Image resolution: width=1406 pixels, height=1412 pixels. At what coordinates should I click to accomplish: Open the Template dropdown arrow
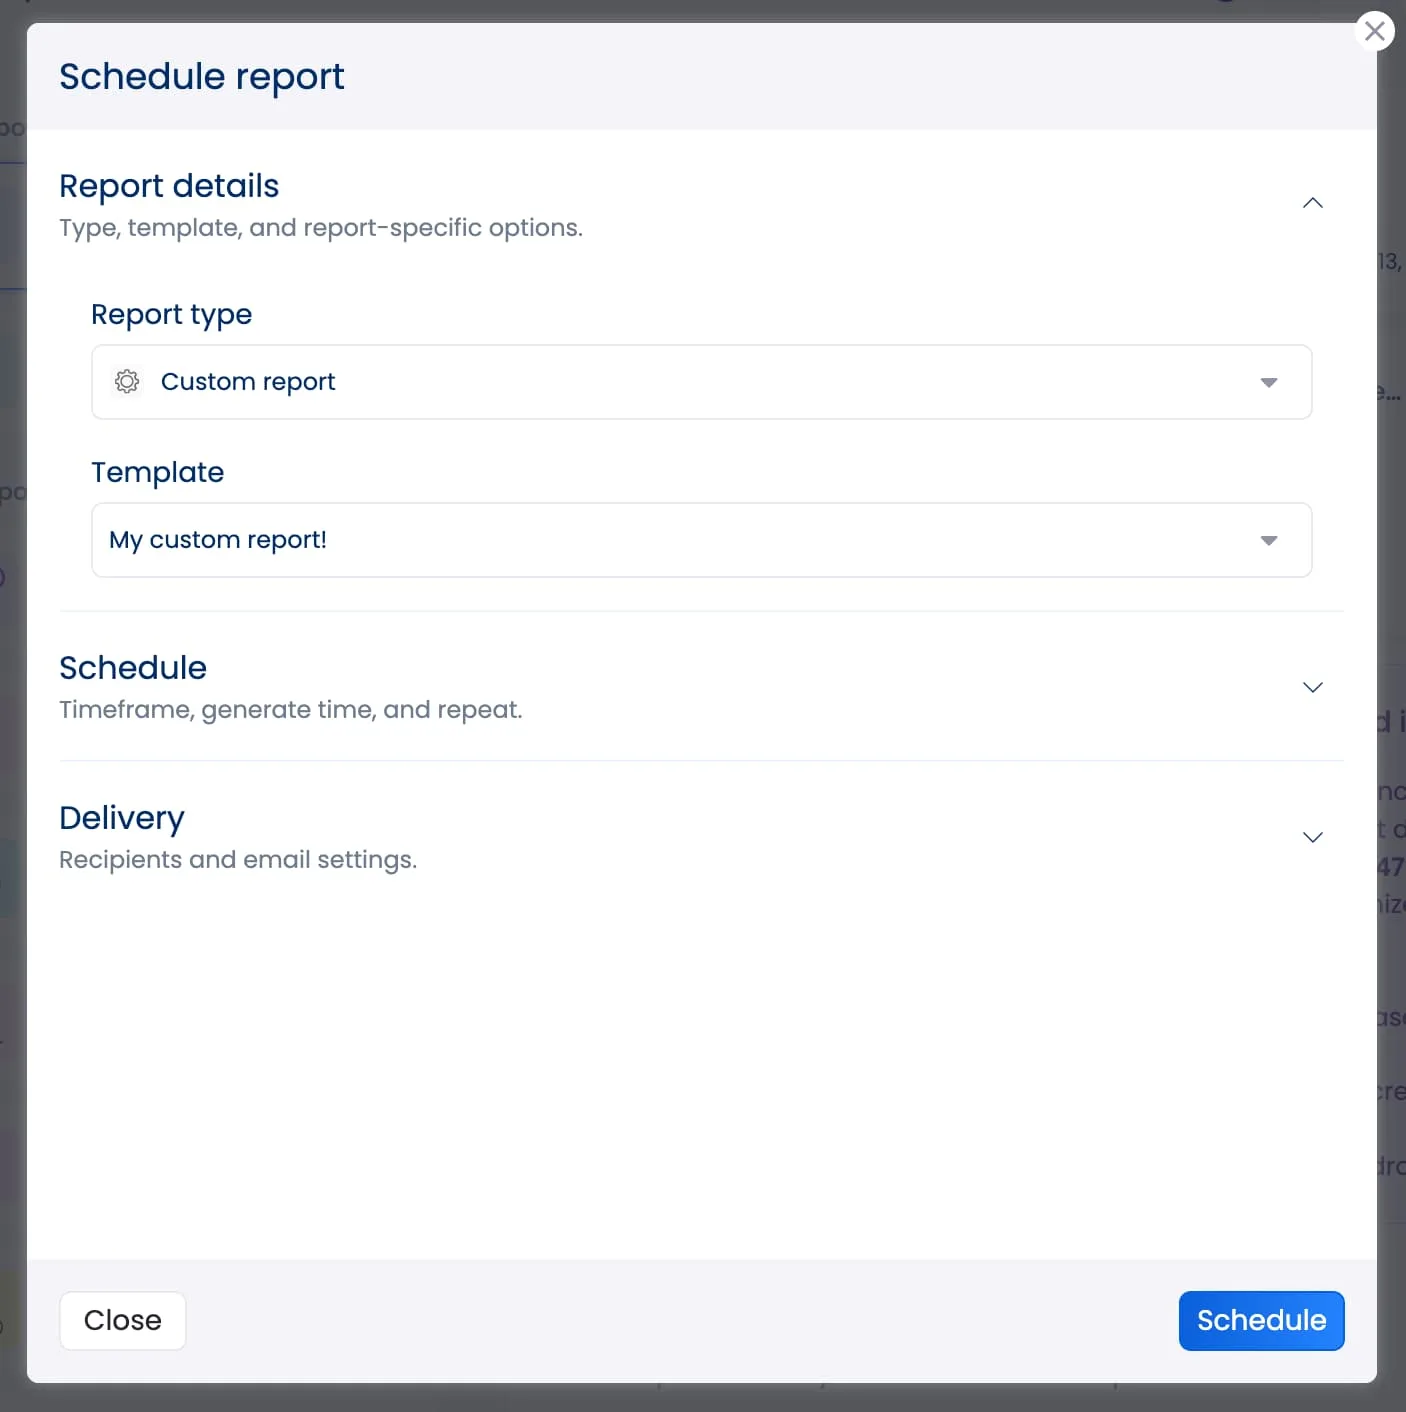[x=1269, y=540]
